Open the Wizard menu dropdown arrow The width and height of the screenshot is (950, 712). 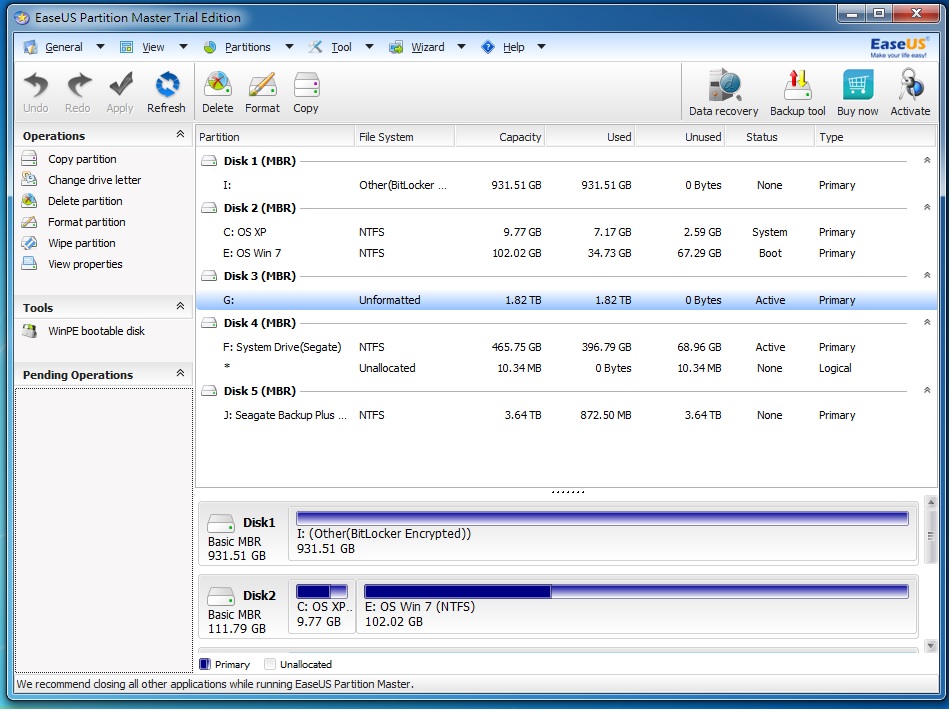coord(462,47)
